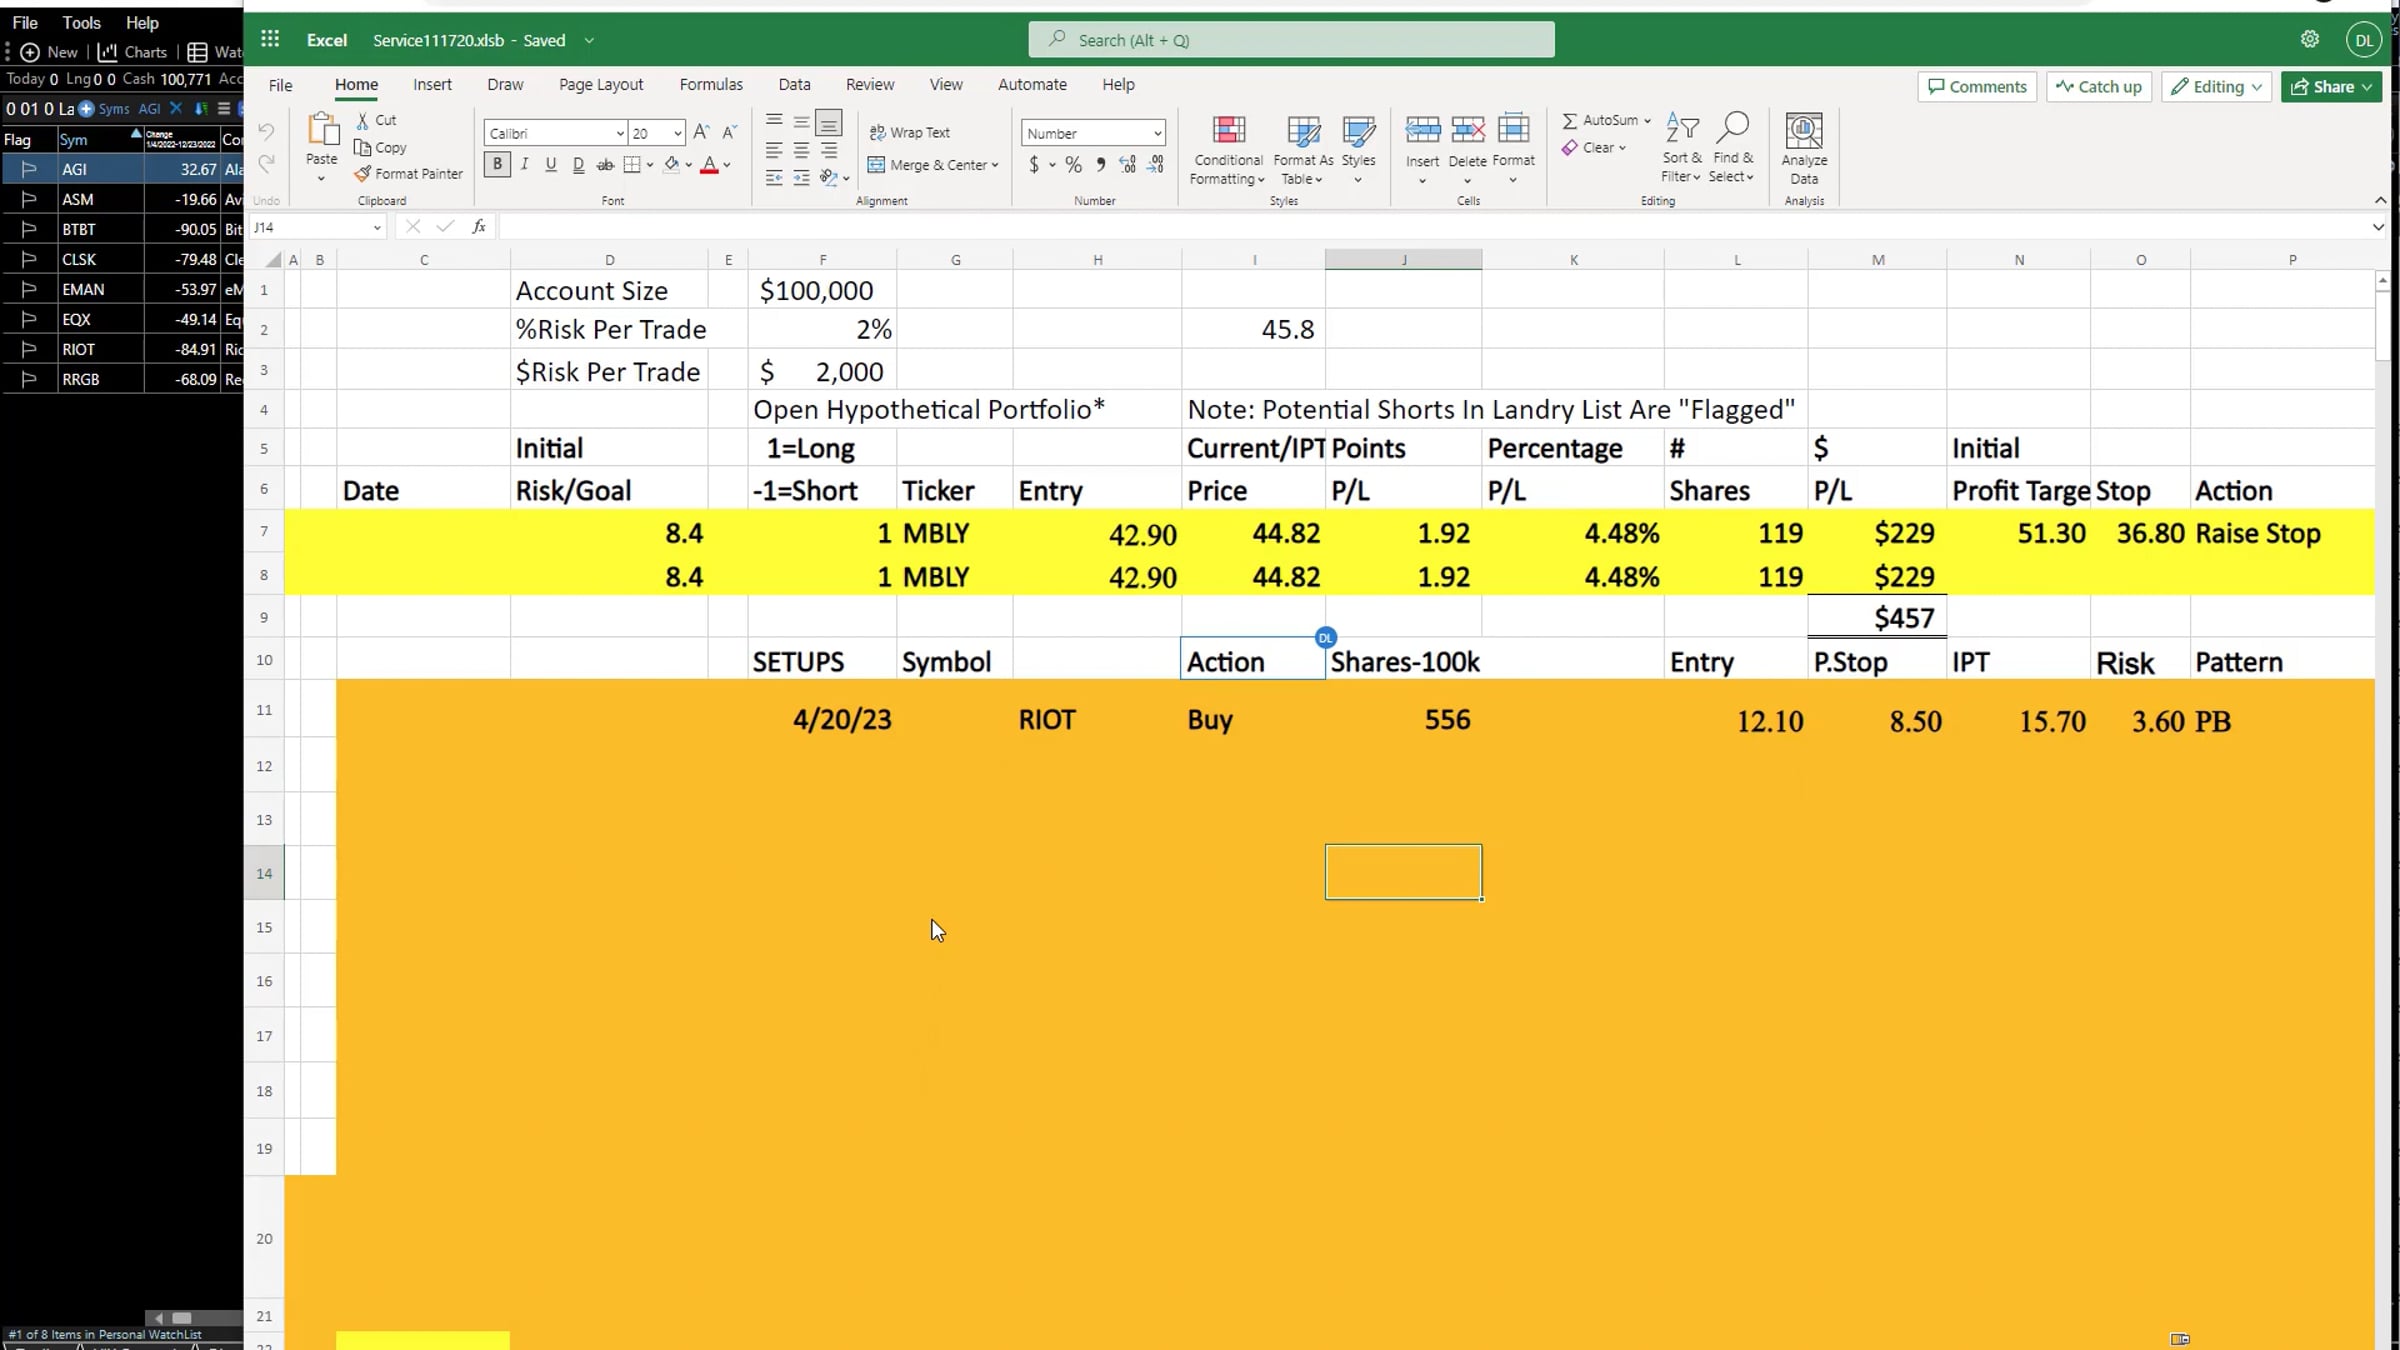Screen dimensions: 2400x1350
Task: Click the Clear eraser icon
Action: (x=1570, y=148)
